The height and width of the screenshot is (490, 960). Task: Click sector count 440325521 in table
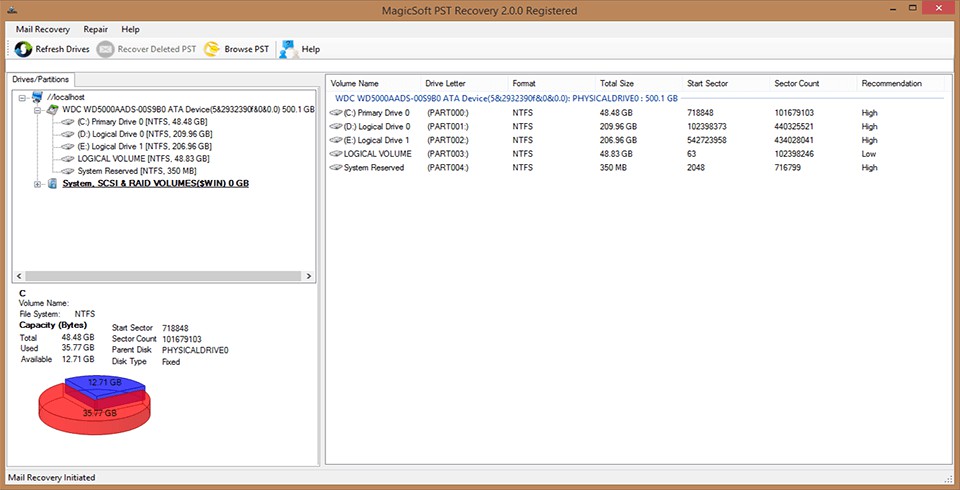[x=794, y=127]
